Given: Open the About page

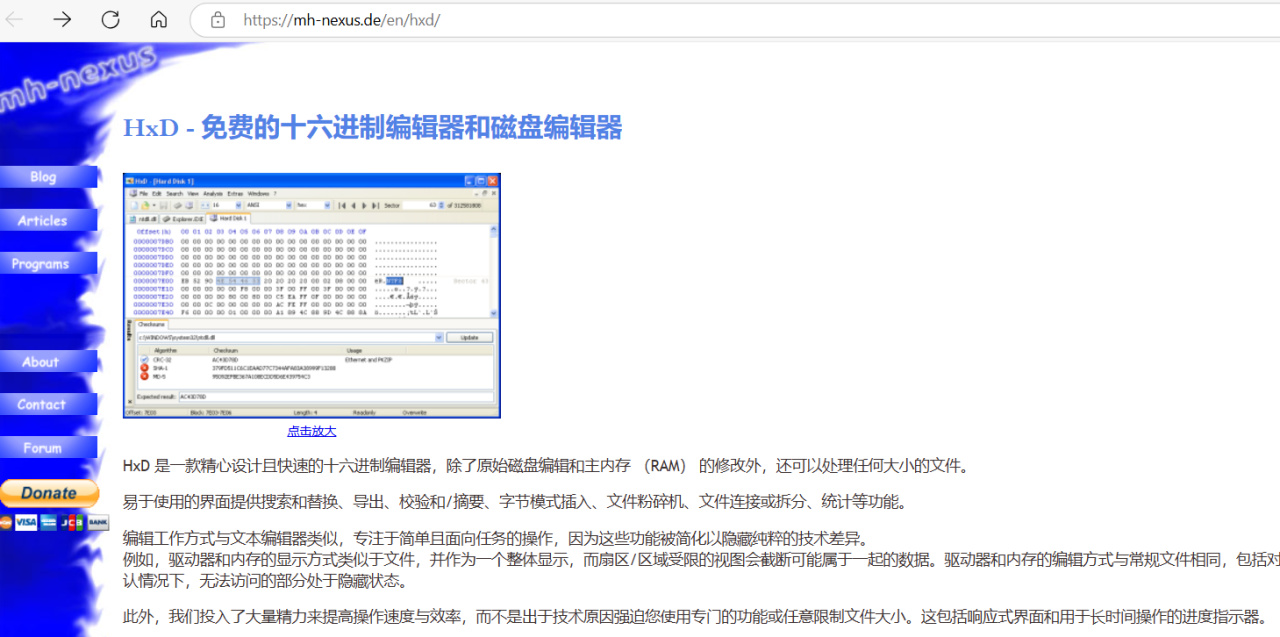Looking at the screenshot, I should click(48, 361).
